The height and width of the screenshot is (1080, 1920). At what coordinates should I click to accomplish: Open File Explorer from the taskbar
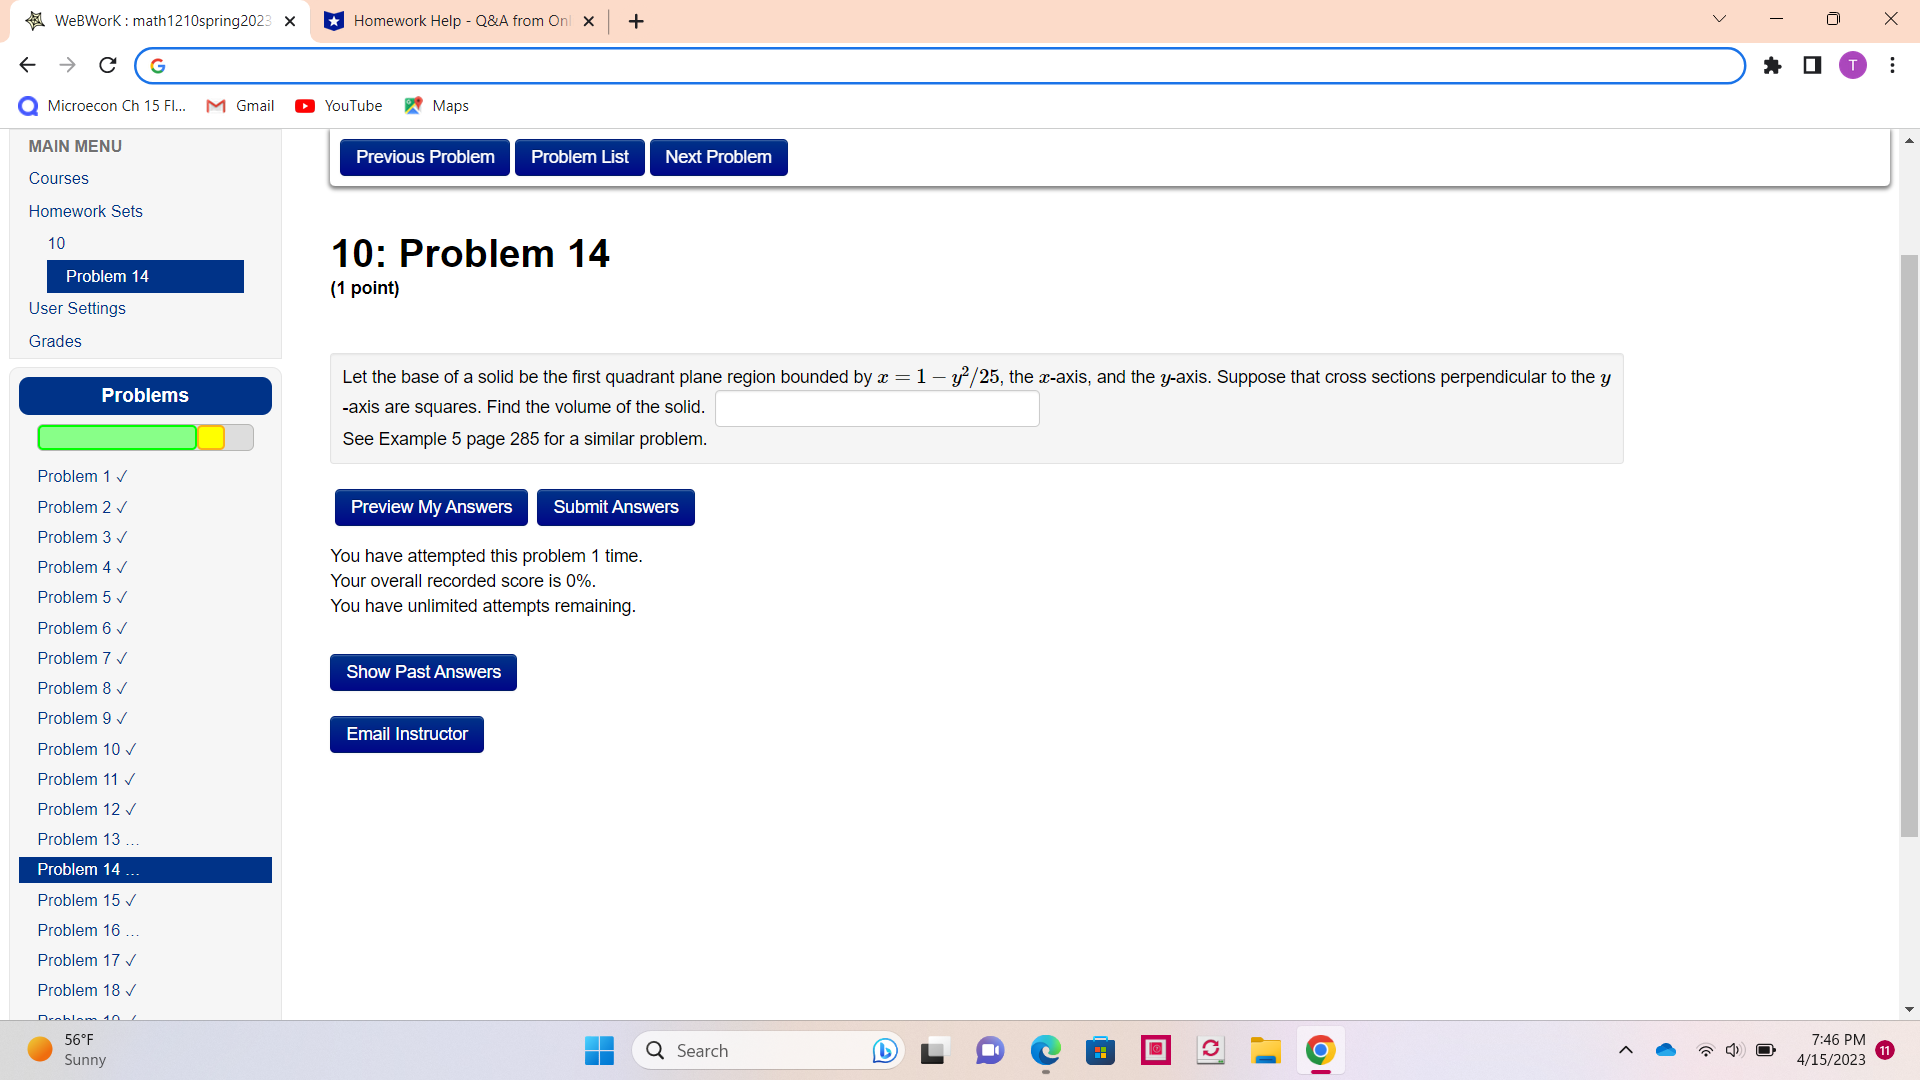[1265, 1051]
